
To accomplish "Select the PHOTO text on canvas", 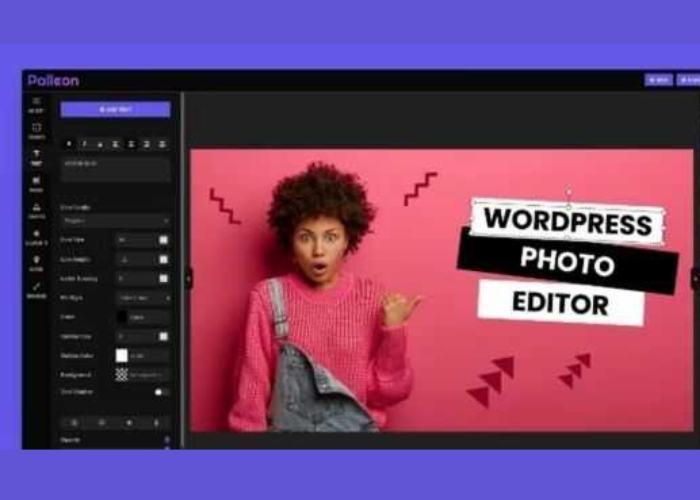I will (x=567, y=261).
